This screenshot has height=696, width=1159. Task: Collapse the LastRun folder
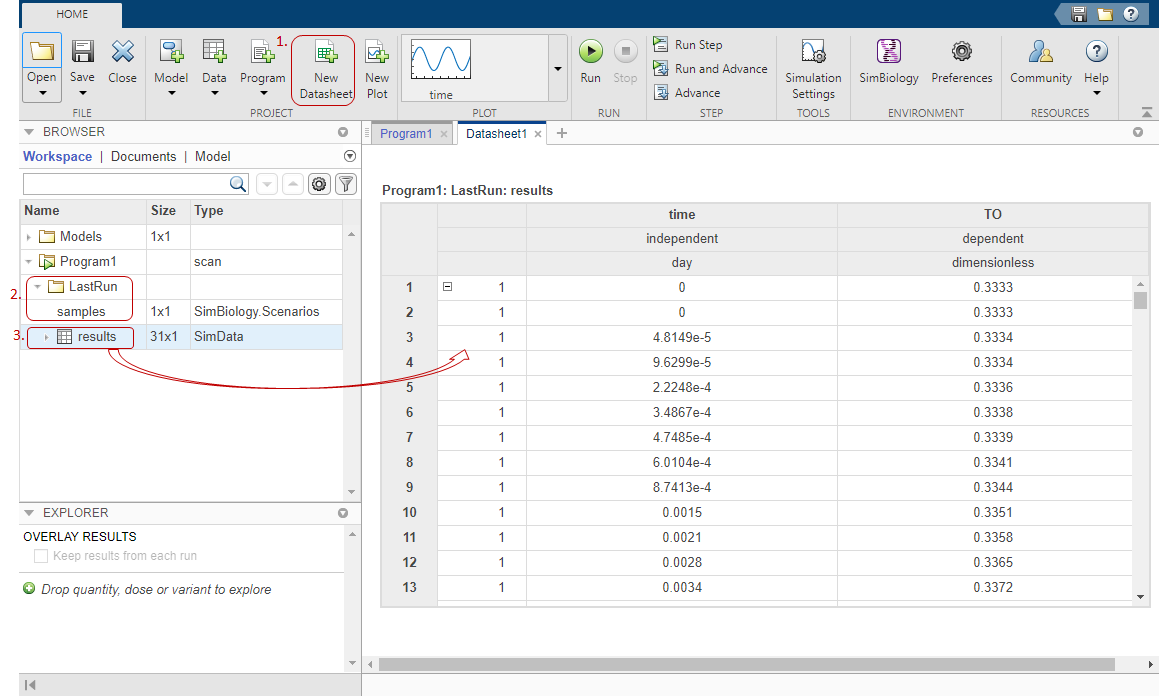pyautogui.click(x=37, y=287)
